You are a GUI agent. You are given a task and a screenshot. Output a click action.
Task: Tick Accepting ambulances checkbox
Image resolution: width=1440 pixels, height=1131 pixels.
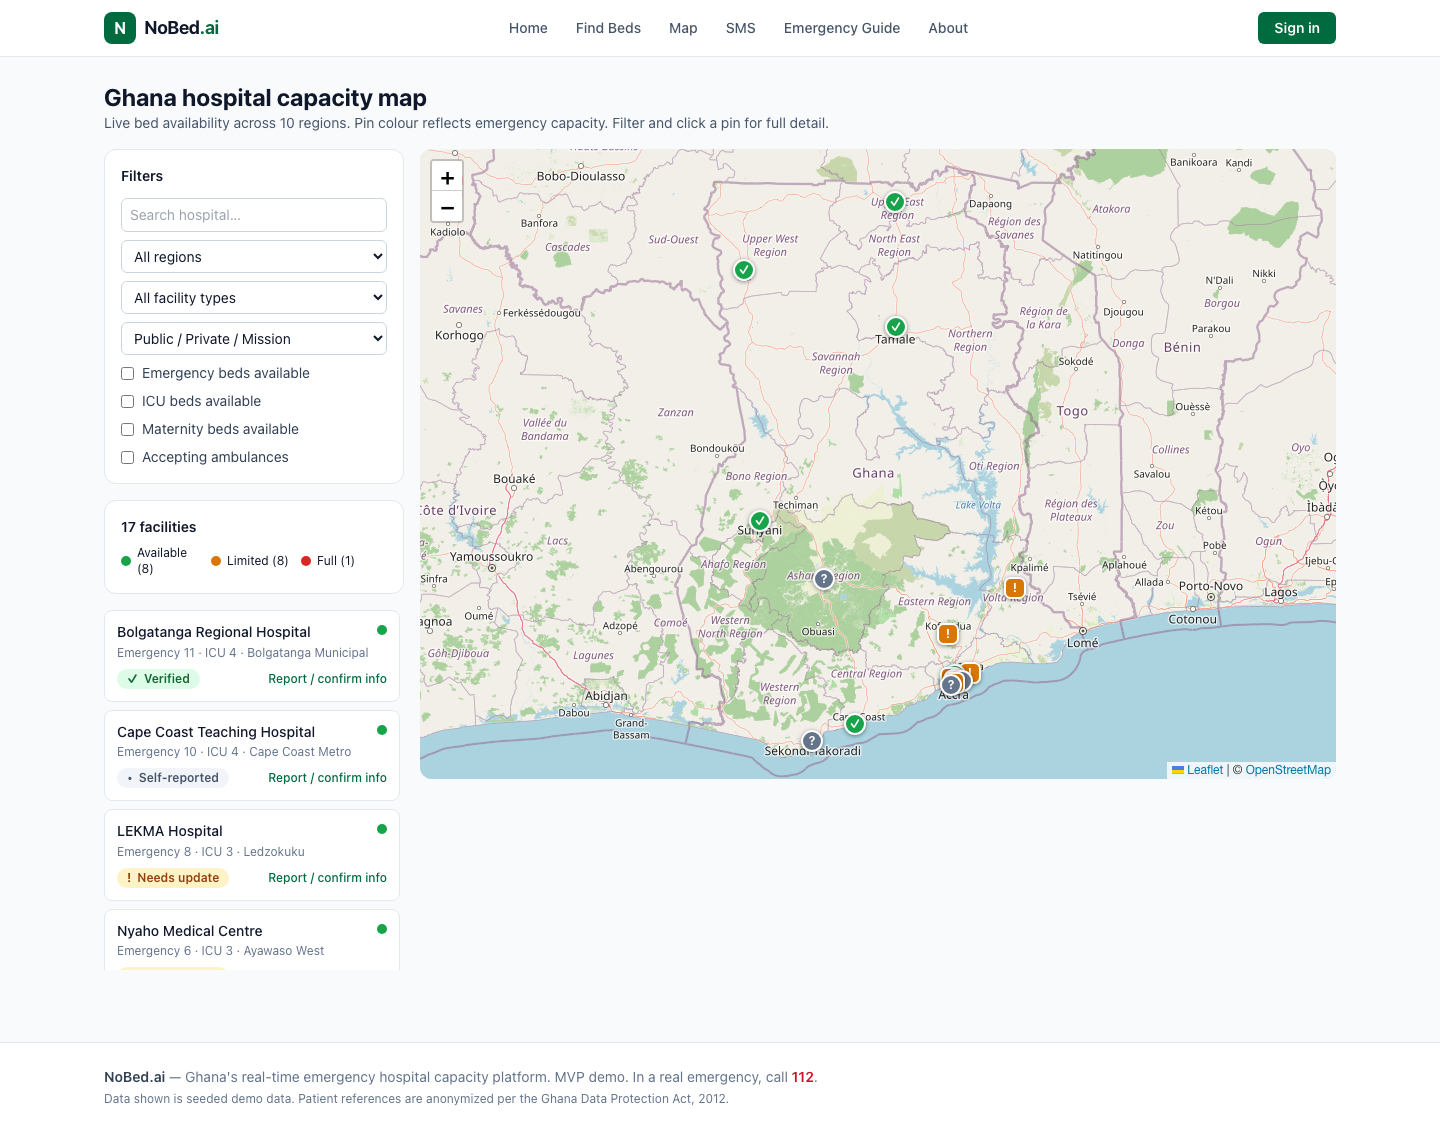pos(127,457)
